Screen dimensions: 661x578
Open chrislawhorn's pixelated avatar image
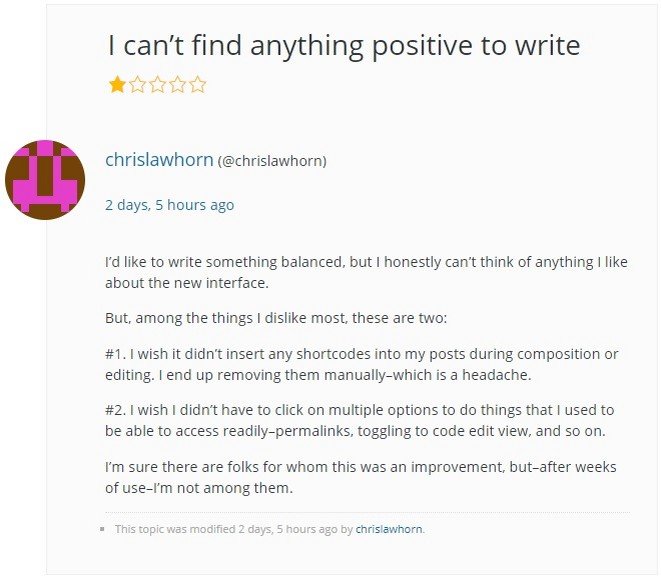(x=45, y=180)
